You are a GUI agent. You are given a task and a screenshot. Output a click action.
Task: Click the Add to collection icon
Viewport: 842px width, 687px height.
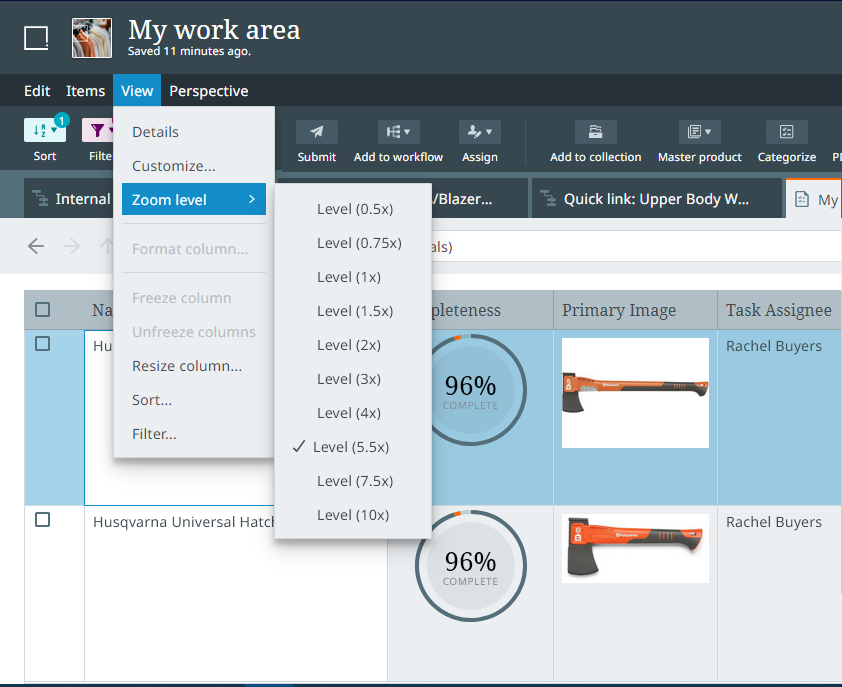point(595,132)
